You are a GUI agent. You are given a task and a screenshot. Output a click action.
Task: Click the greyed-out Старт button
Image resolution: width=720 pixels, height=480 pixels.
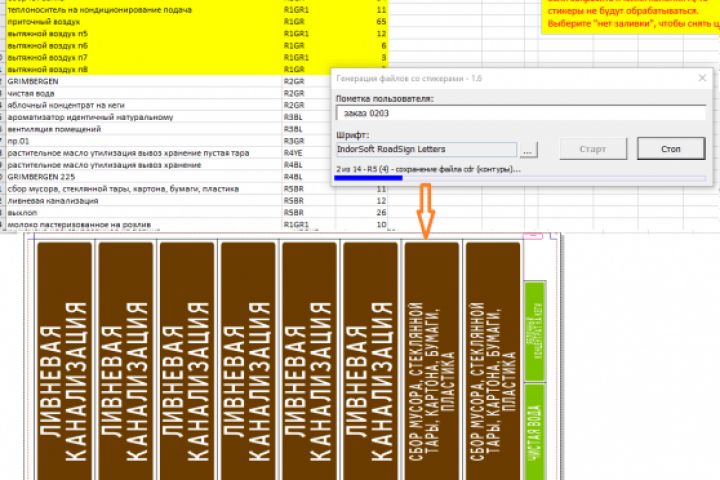click(593, 149)
